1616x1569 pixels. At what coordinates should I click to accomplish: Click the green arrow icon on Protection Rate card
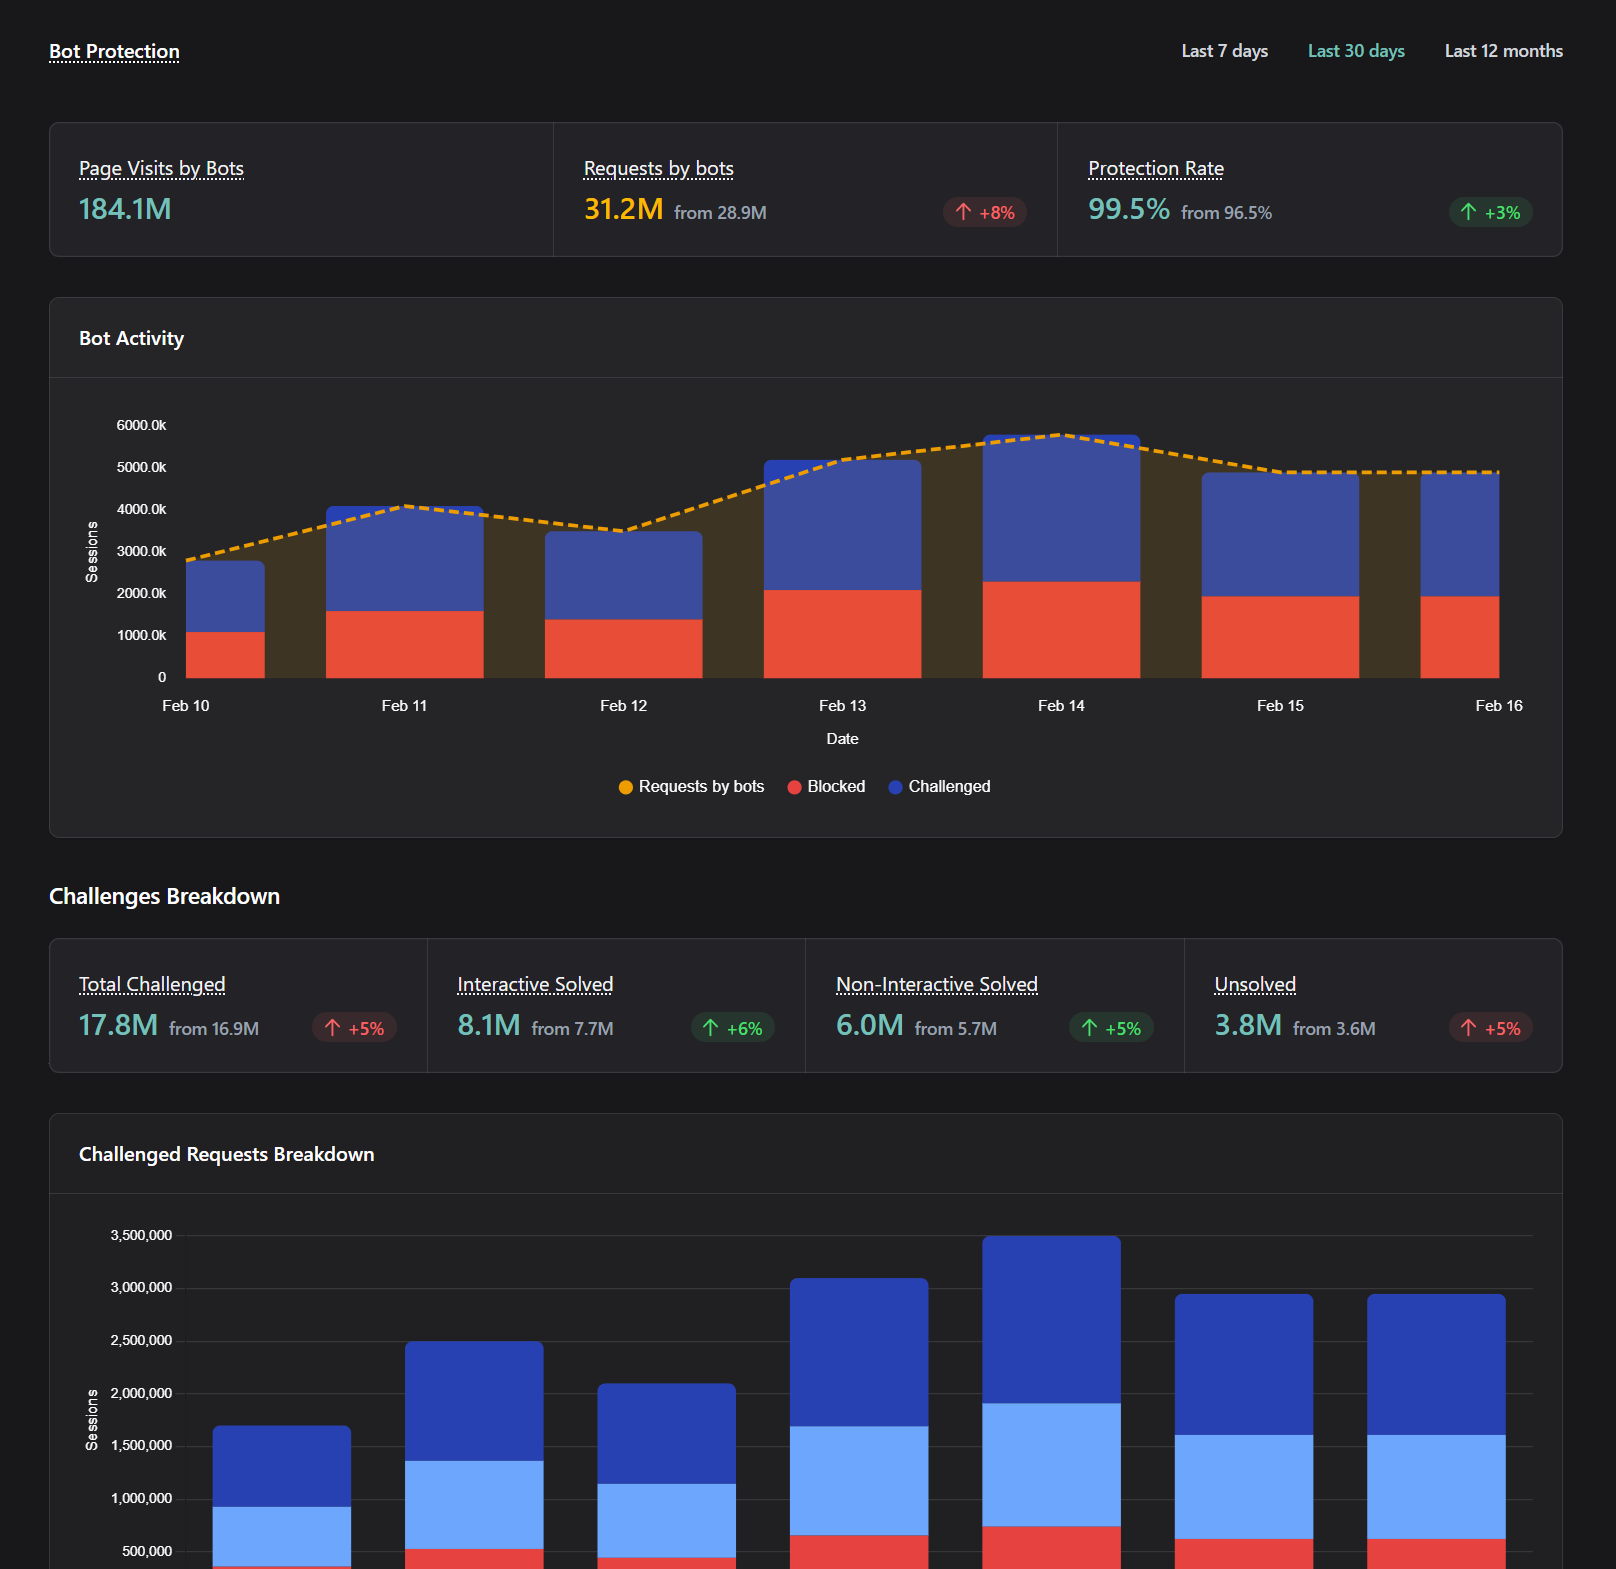[1467, 212]
